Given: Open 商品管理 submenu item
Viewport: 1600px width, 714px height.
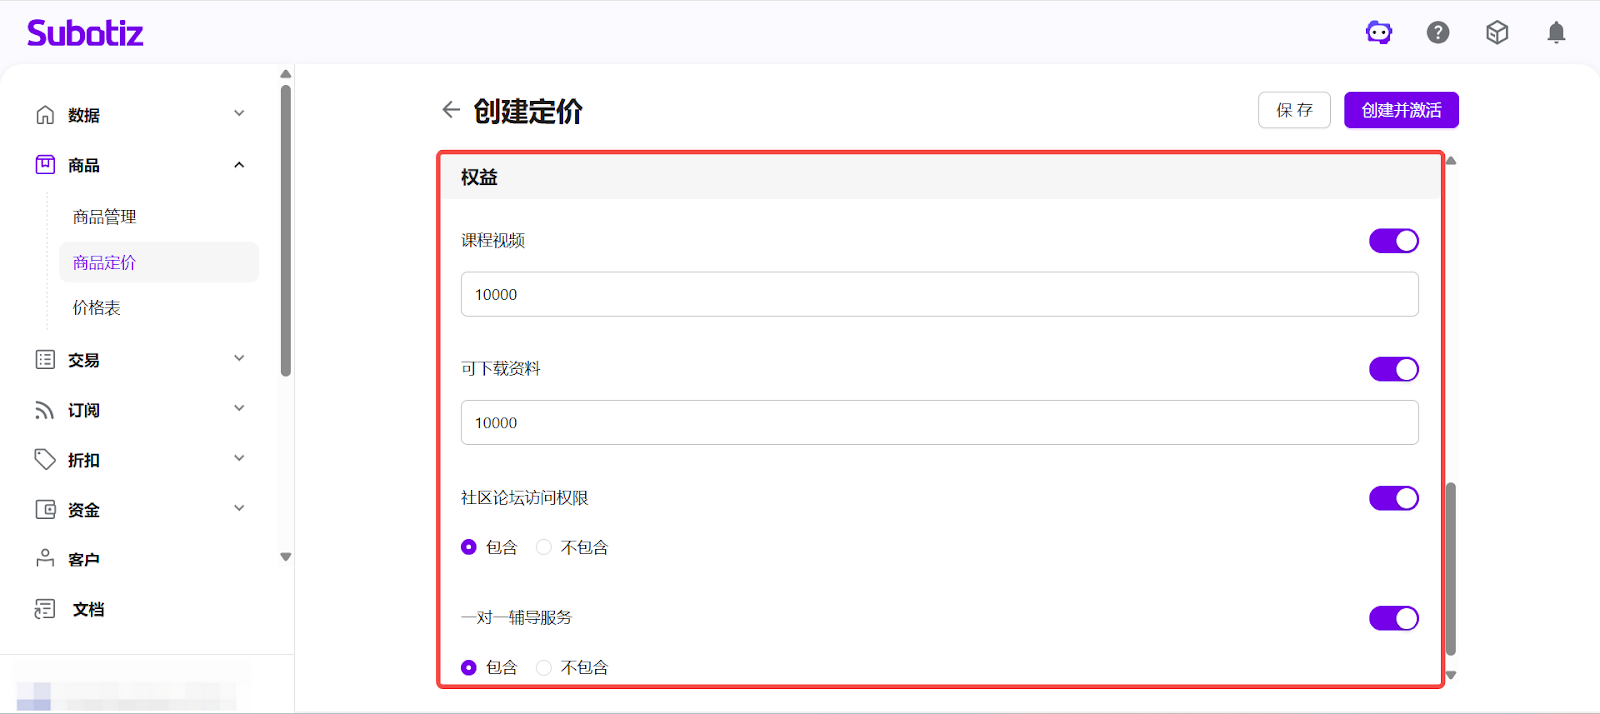Looking at the screenshot, I should tap(105, 217).
